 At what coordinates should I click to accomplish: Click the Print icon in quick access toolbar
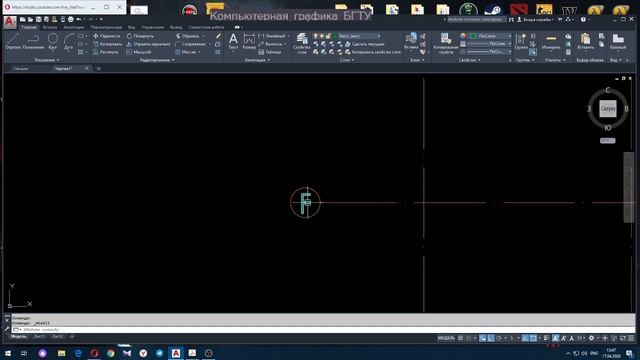click(71, 19)
